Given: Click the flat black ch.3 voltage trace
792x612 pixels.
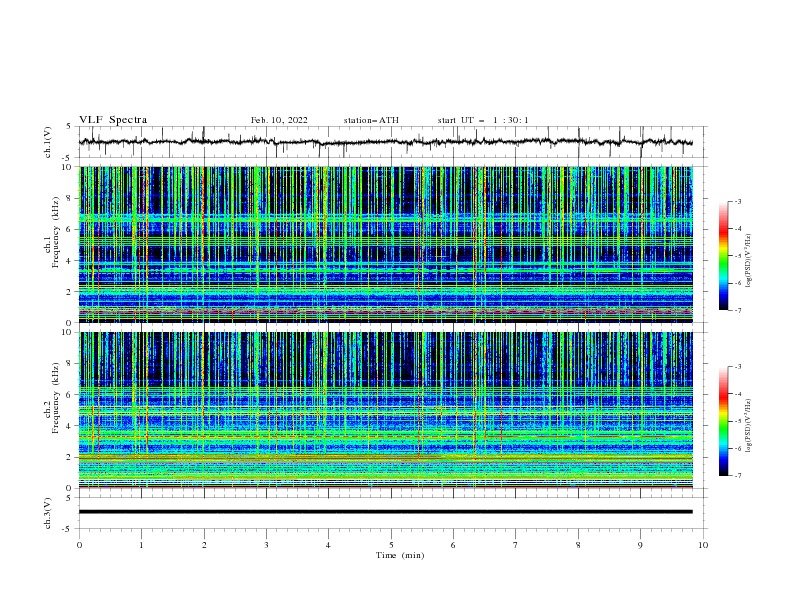Looking at the screenshot, I should coord(385,512).
